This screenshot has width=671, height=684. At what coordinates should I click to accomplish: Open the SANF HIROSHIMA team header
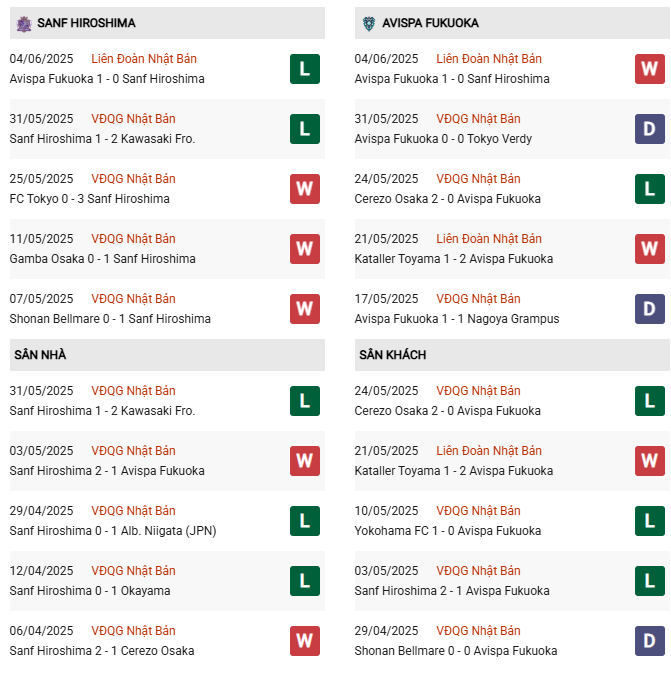tap(167, 23)
